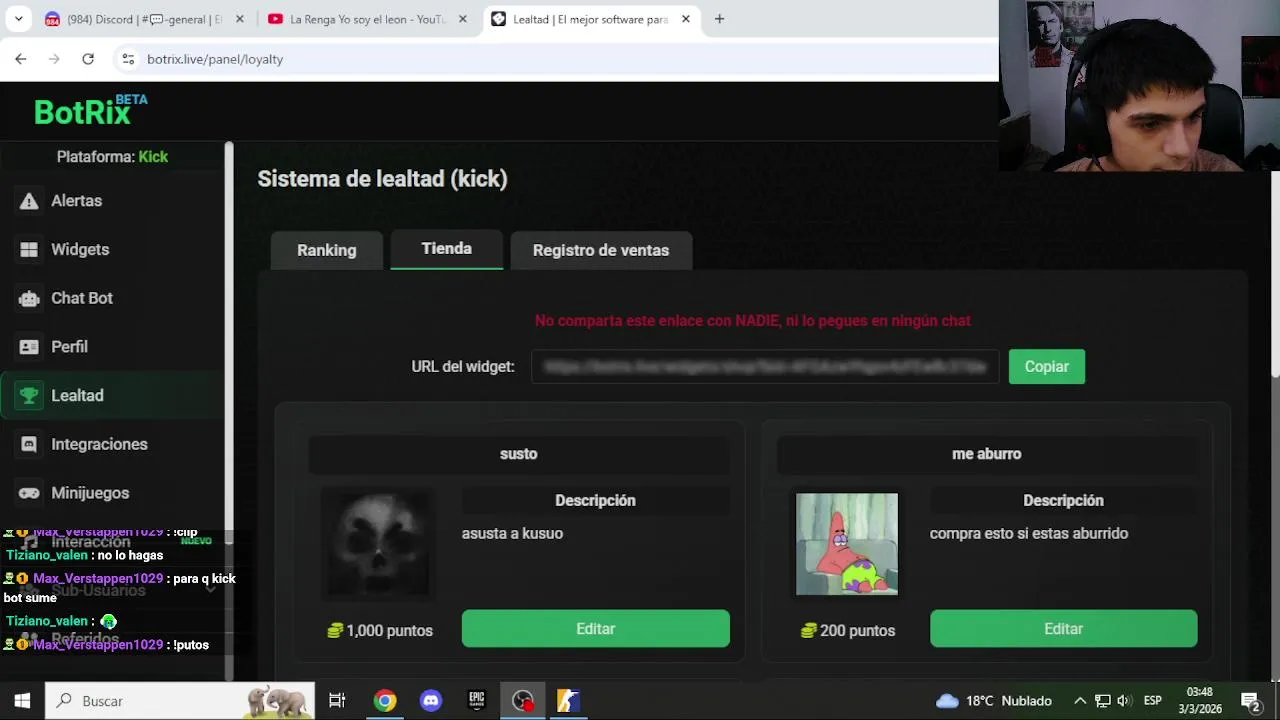The width and height of the screenshot is (1280, 720).
Task: Open Alertas in the sidebar
Action: (x=77, y=201)
